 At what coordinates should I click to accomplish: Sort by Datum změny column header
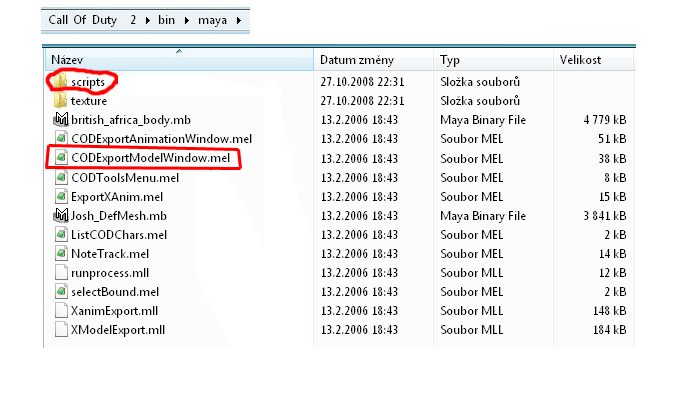374,60
